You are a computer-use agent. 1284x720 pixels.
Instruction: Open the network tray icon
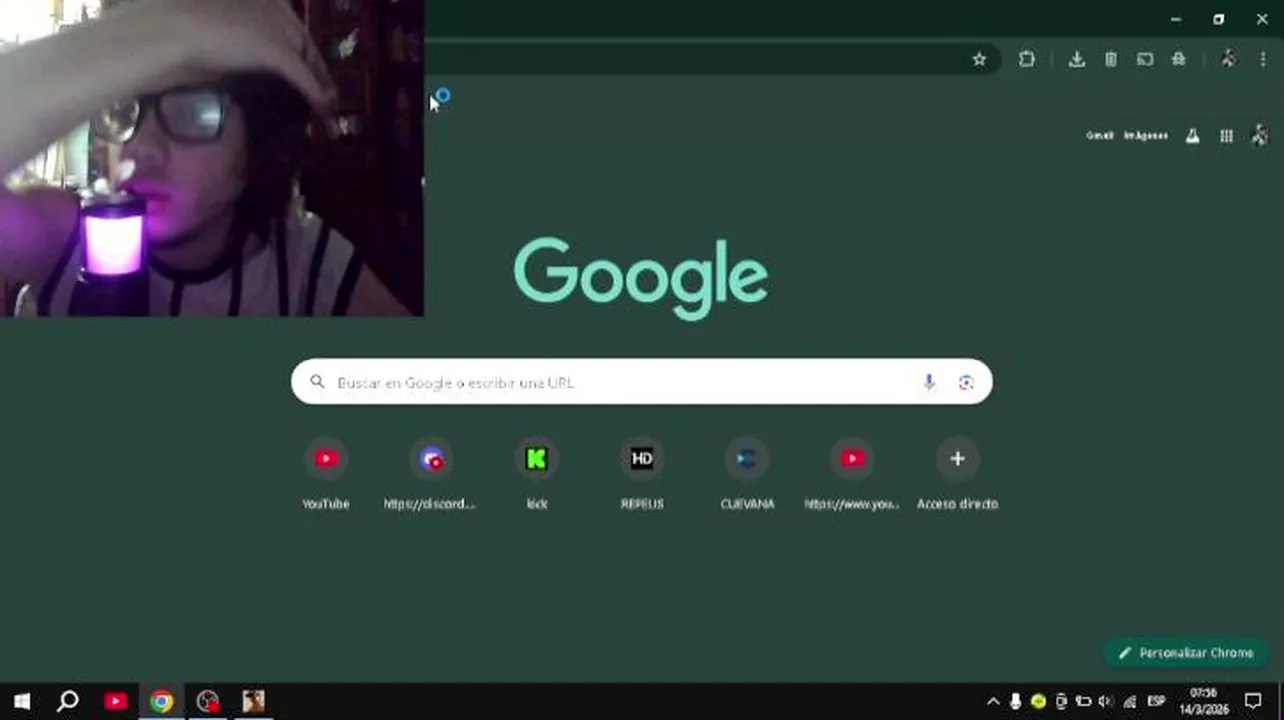1130,702
